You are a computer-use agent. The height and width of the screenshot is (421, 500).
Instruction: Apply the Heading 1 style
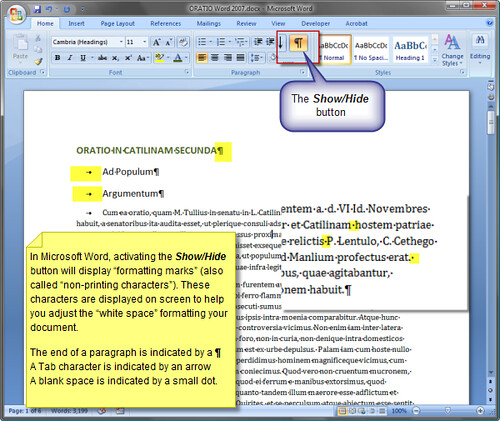tap(410, 50)
